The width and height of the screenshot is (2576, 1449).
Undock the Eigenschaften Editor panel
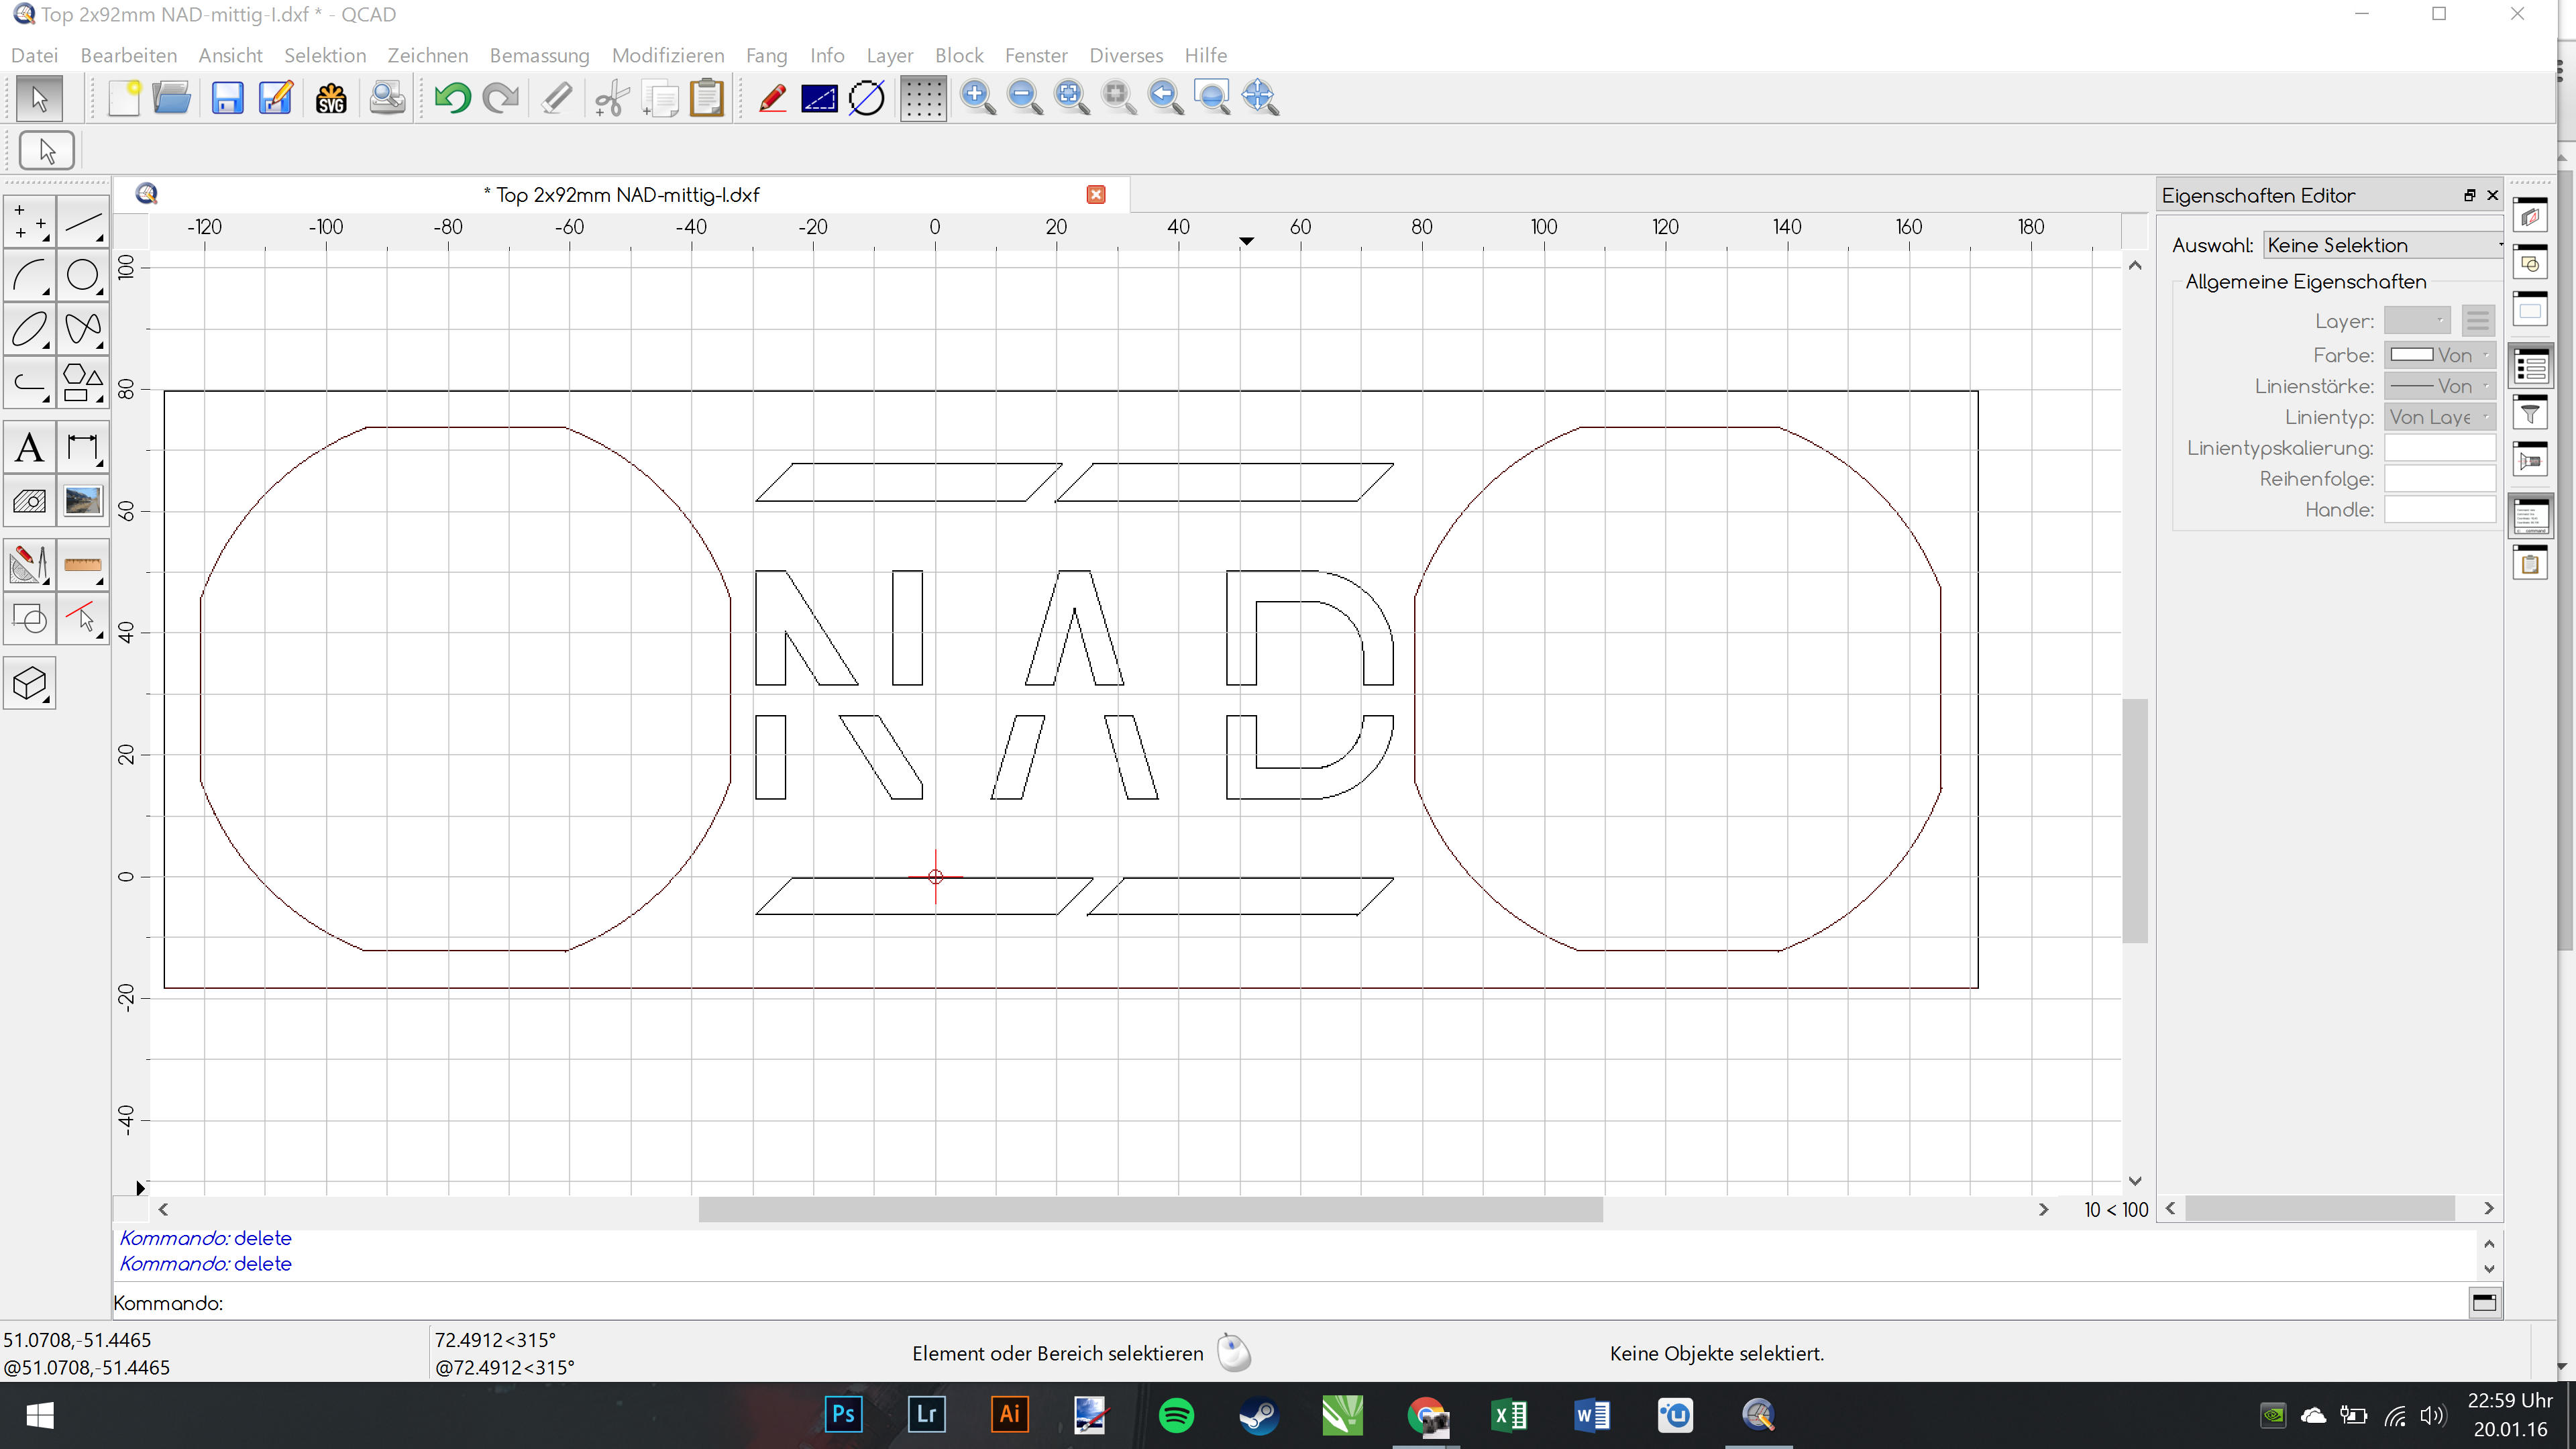pos(2470,195)
